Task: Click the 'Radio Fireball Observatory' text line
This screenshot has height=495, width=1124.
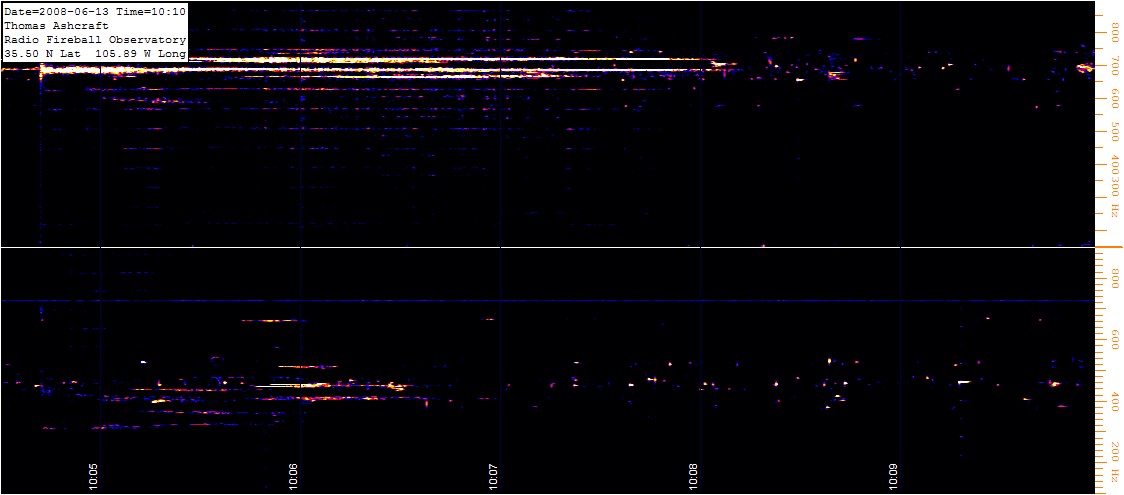Action: [95, 39]
